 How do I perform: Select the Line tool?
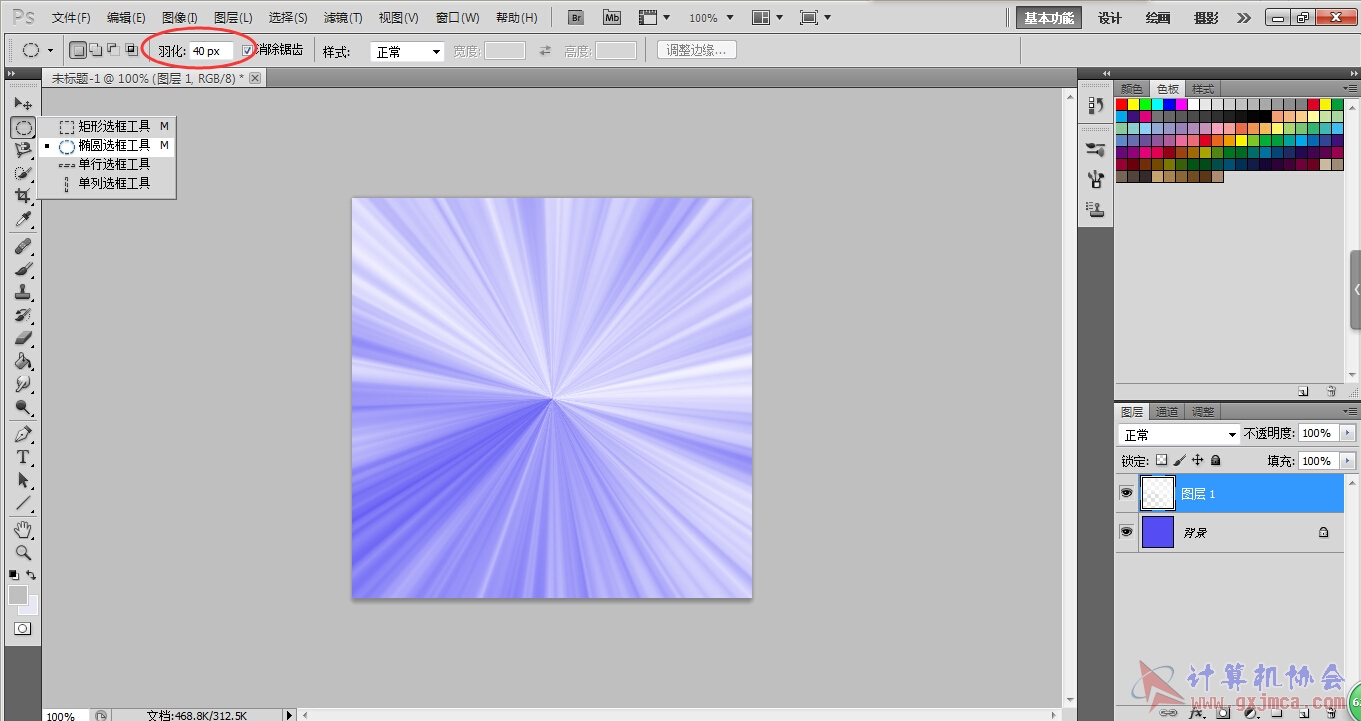[x=23, y=503]
